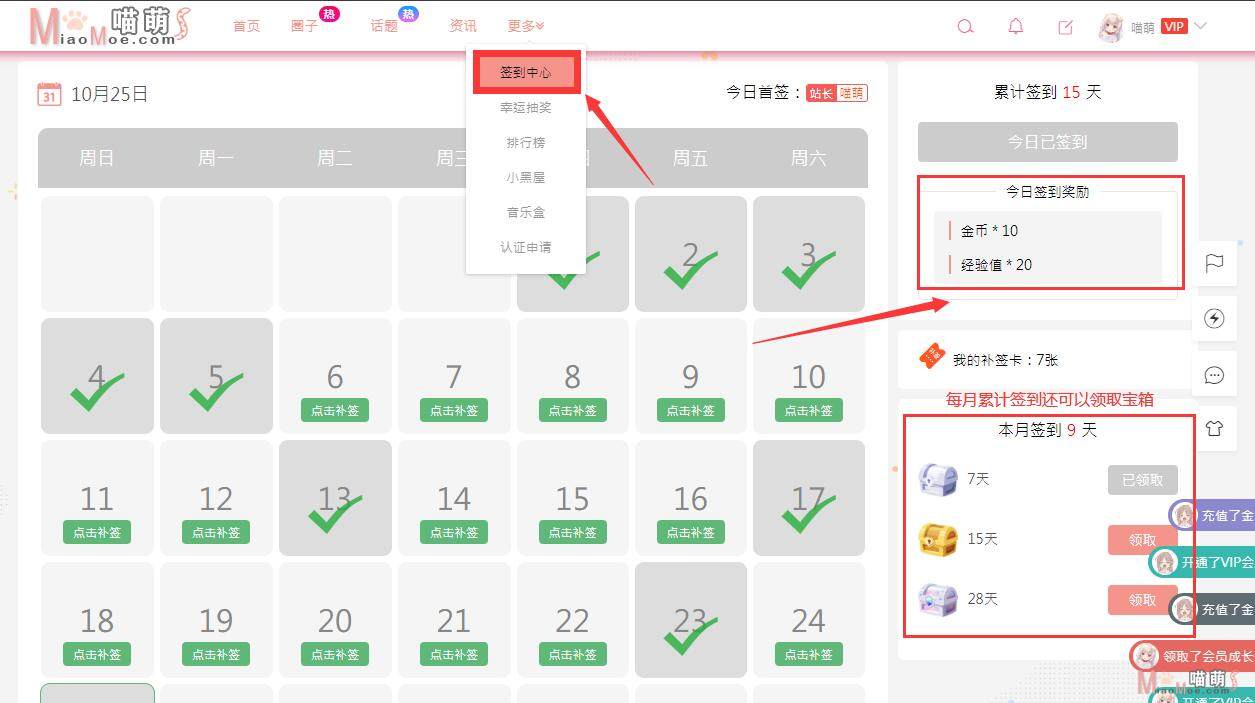Click the compose post pencil icon
This screenshot has height=703, width=1255.
coord(1066,27)
